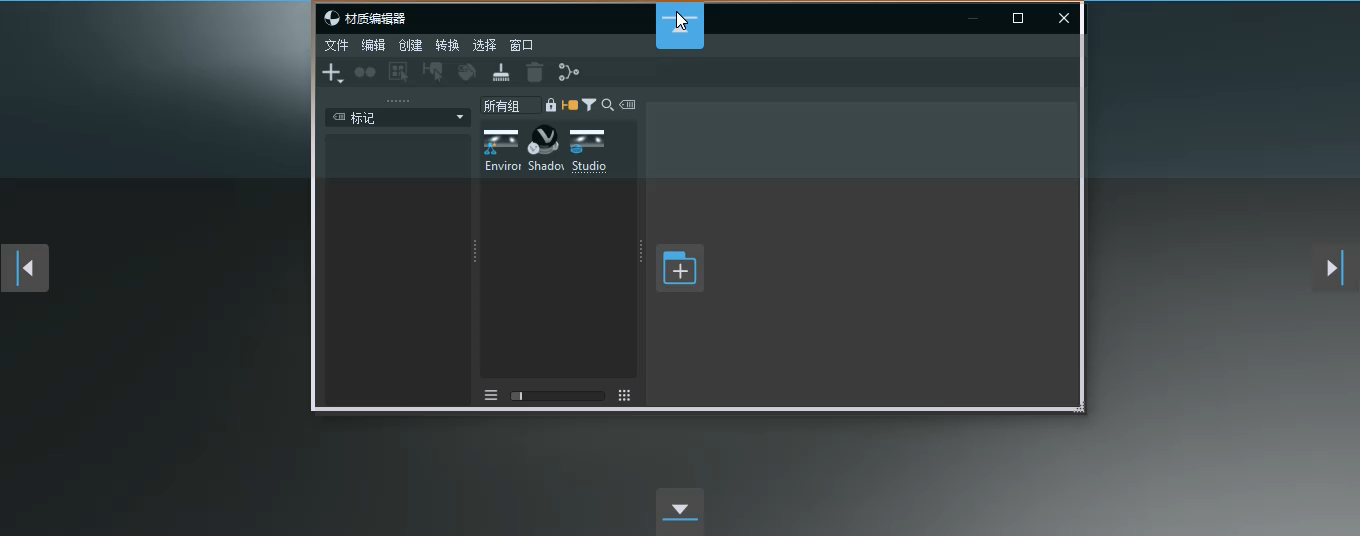The width and height of the screenshot is (1360, 536).
Task: Click the two-circles duplicate material icon
Action: [x=365, y=72]
